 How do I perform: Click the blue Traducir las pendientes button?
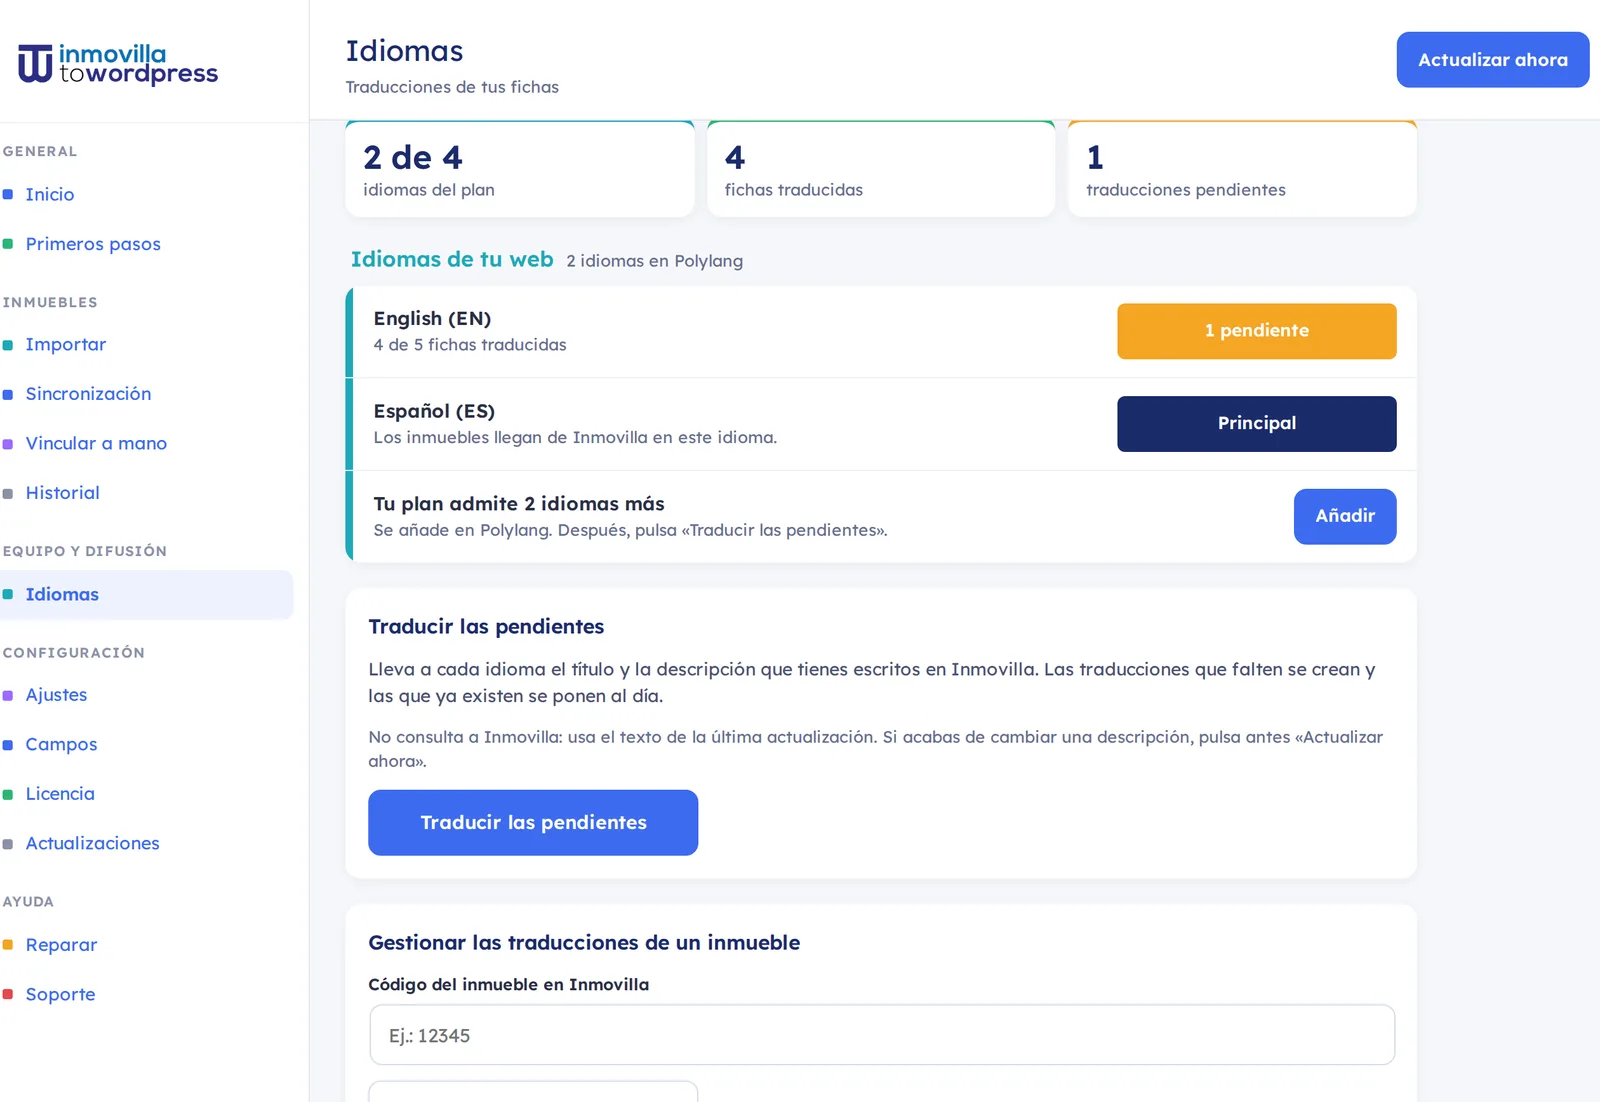(533, 822)
